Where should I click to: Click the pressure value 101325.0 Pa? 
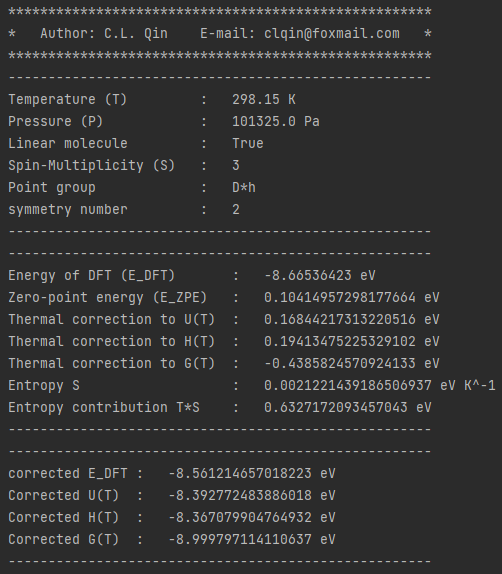coord(276,122)
